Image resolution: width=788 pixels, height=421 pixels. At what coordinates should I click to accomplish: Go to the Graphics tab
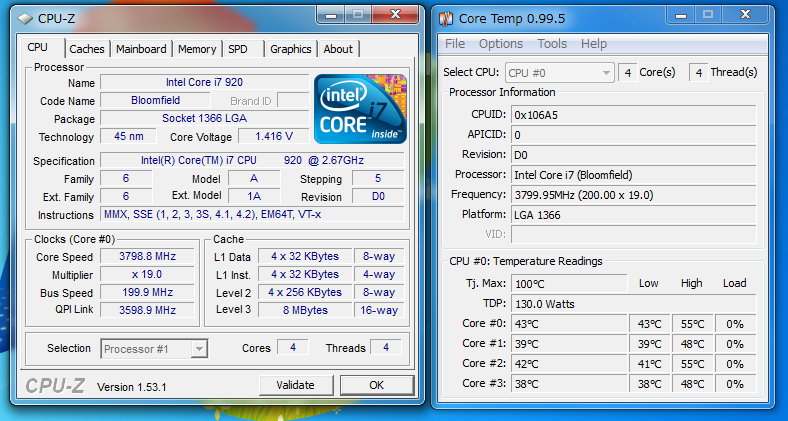pyautogui.click(x=290, y=49)
